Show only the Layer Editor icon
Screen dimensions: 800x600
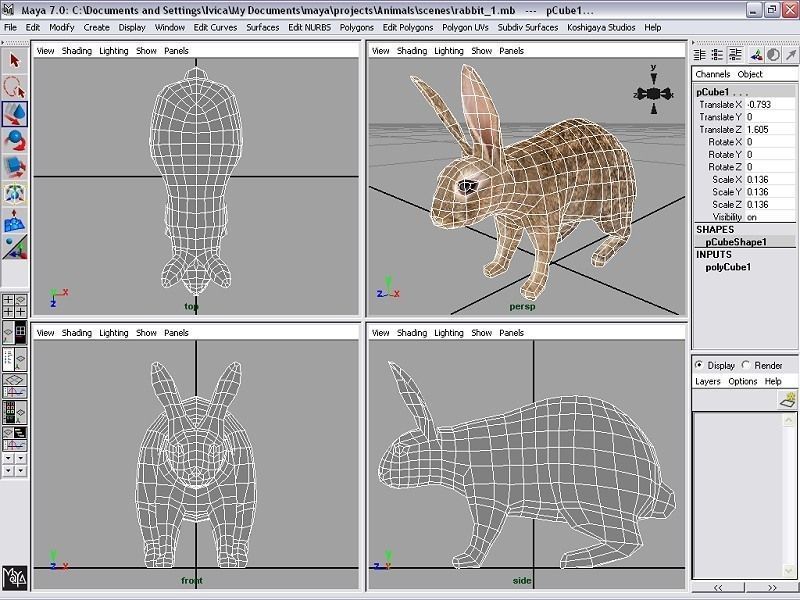pos(717,55)
